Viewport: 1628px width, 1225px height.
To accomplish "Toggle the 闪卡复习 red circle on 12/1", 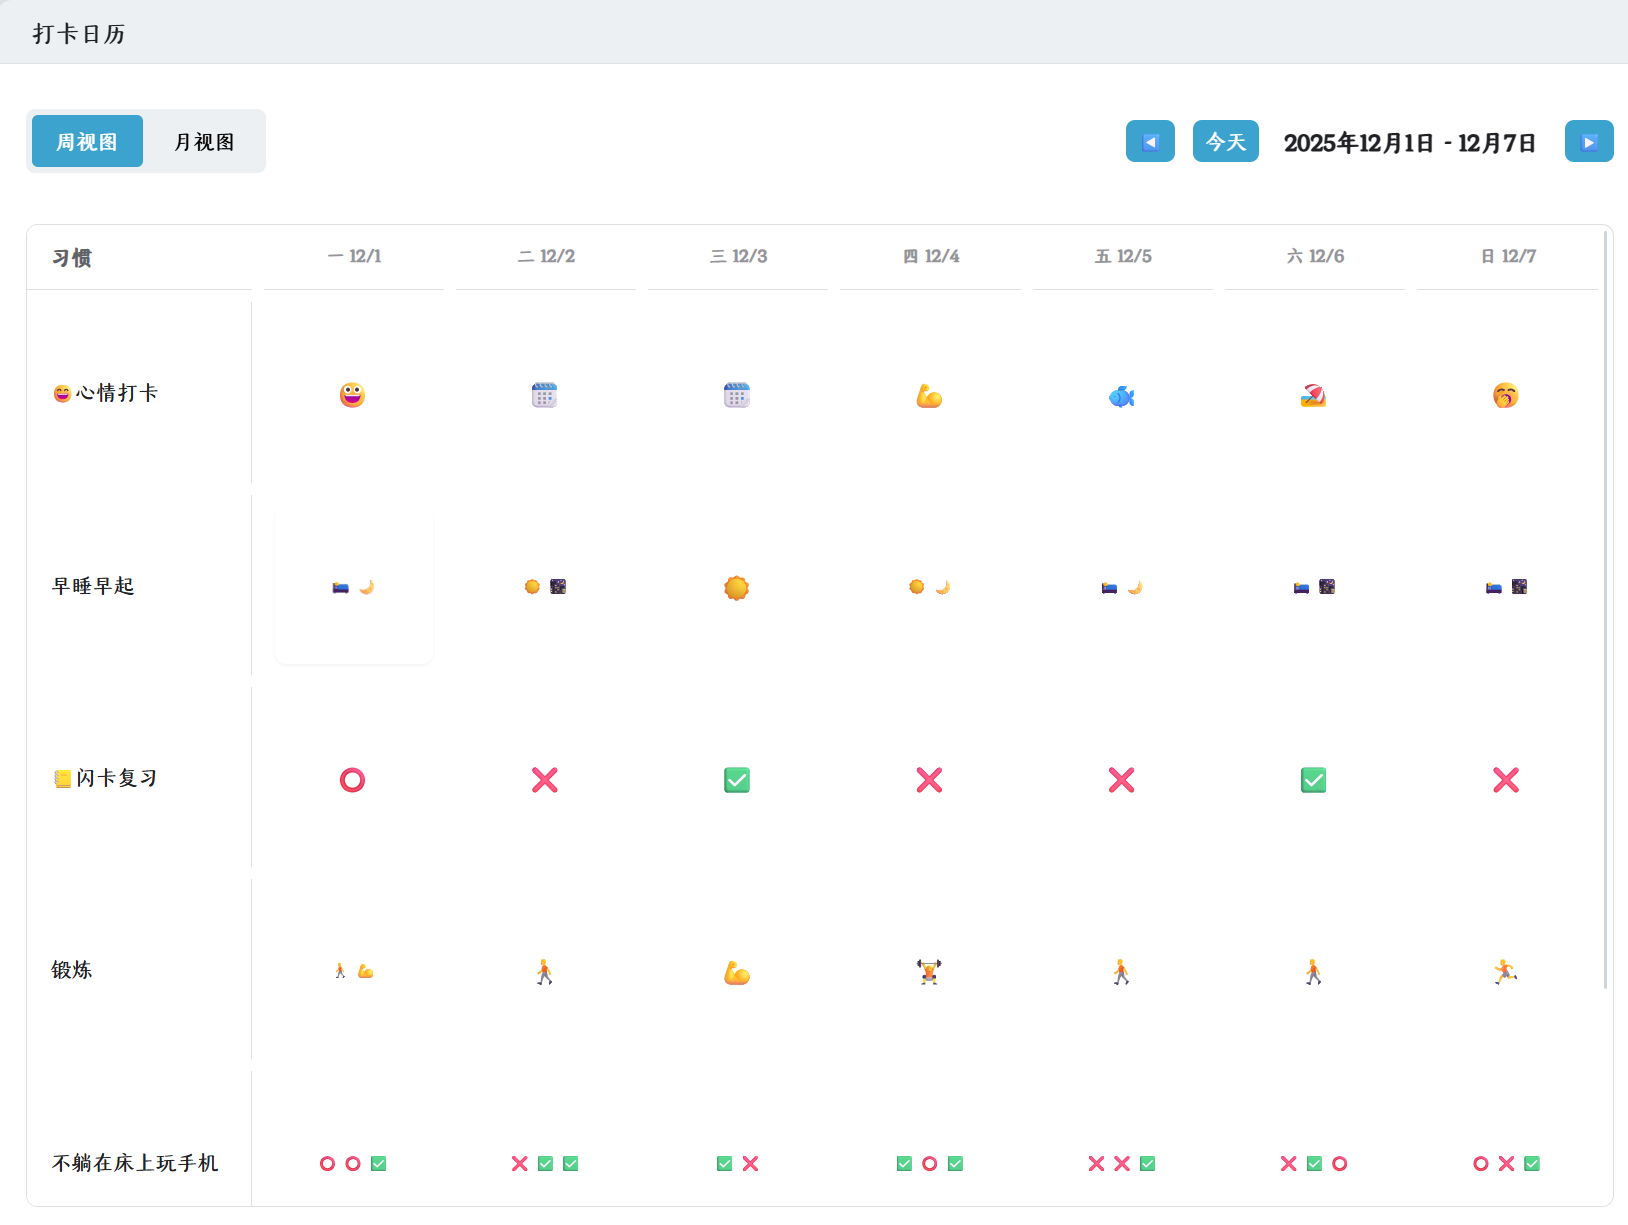I will click(352, 780).
